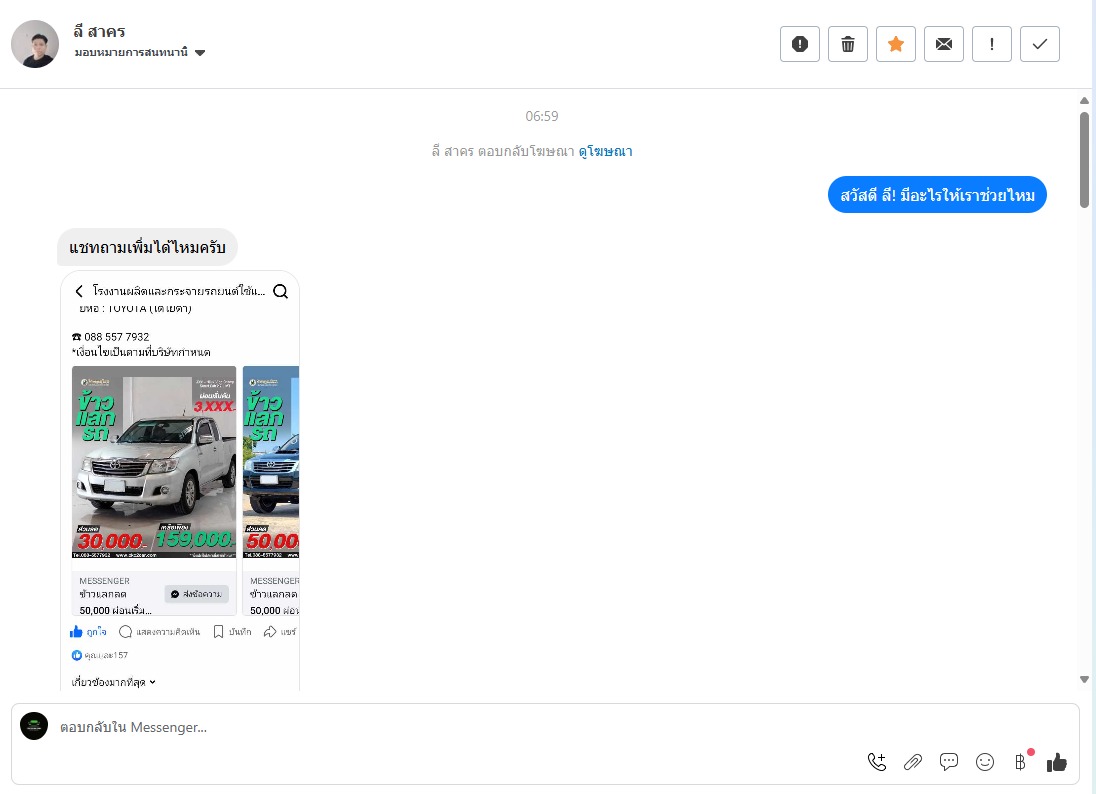Viewport: 1096px width, 794px height.
Task: Click the spam report icon in the header
Action: point(800,44)
